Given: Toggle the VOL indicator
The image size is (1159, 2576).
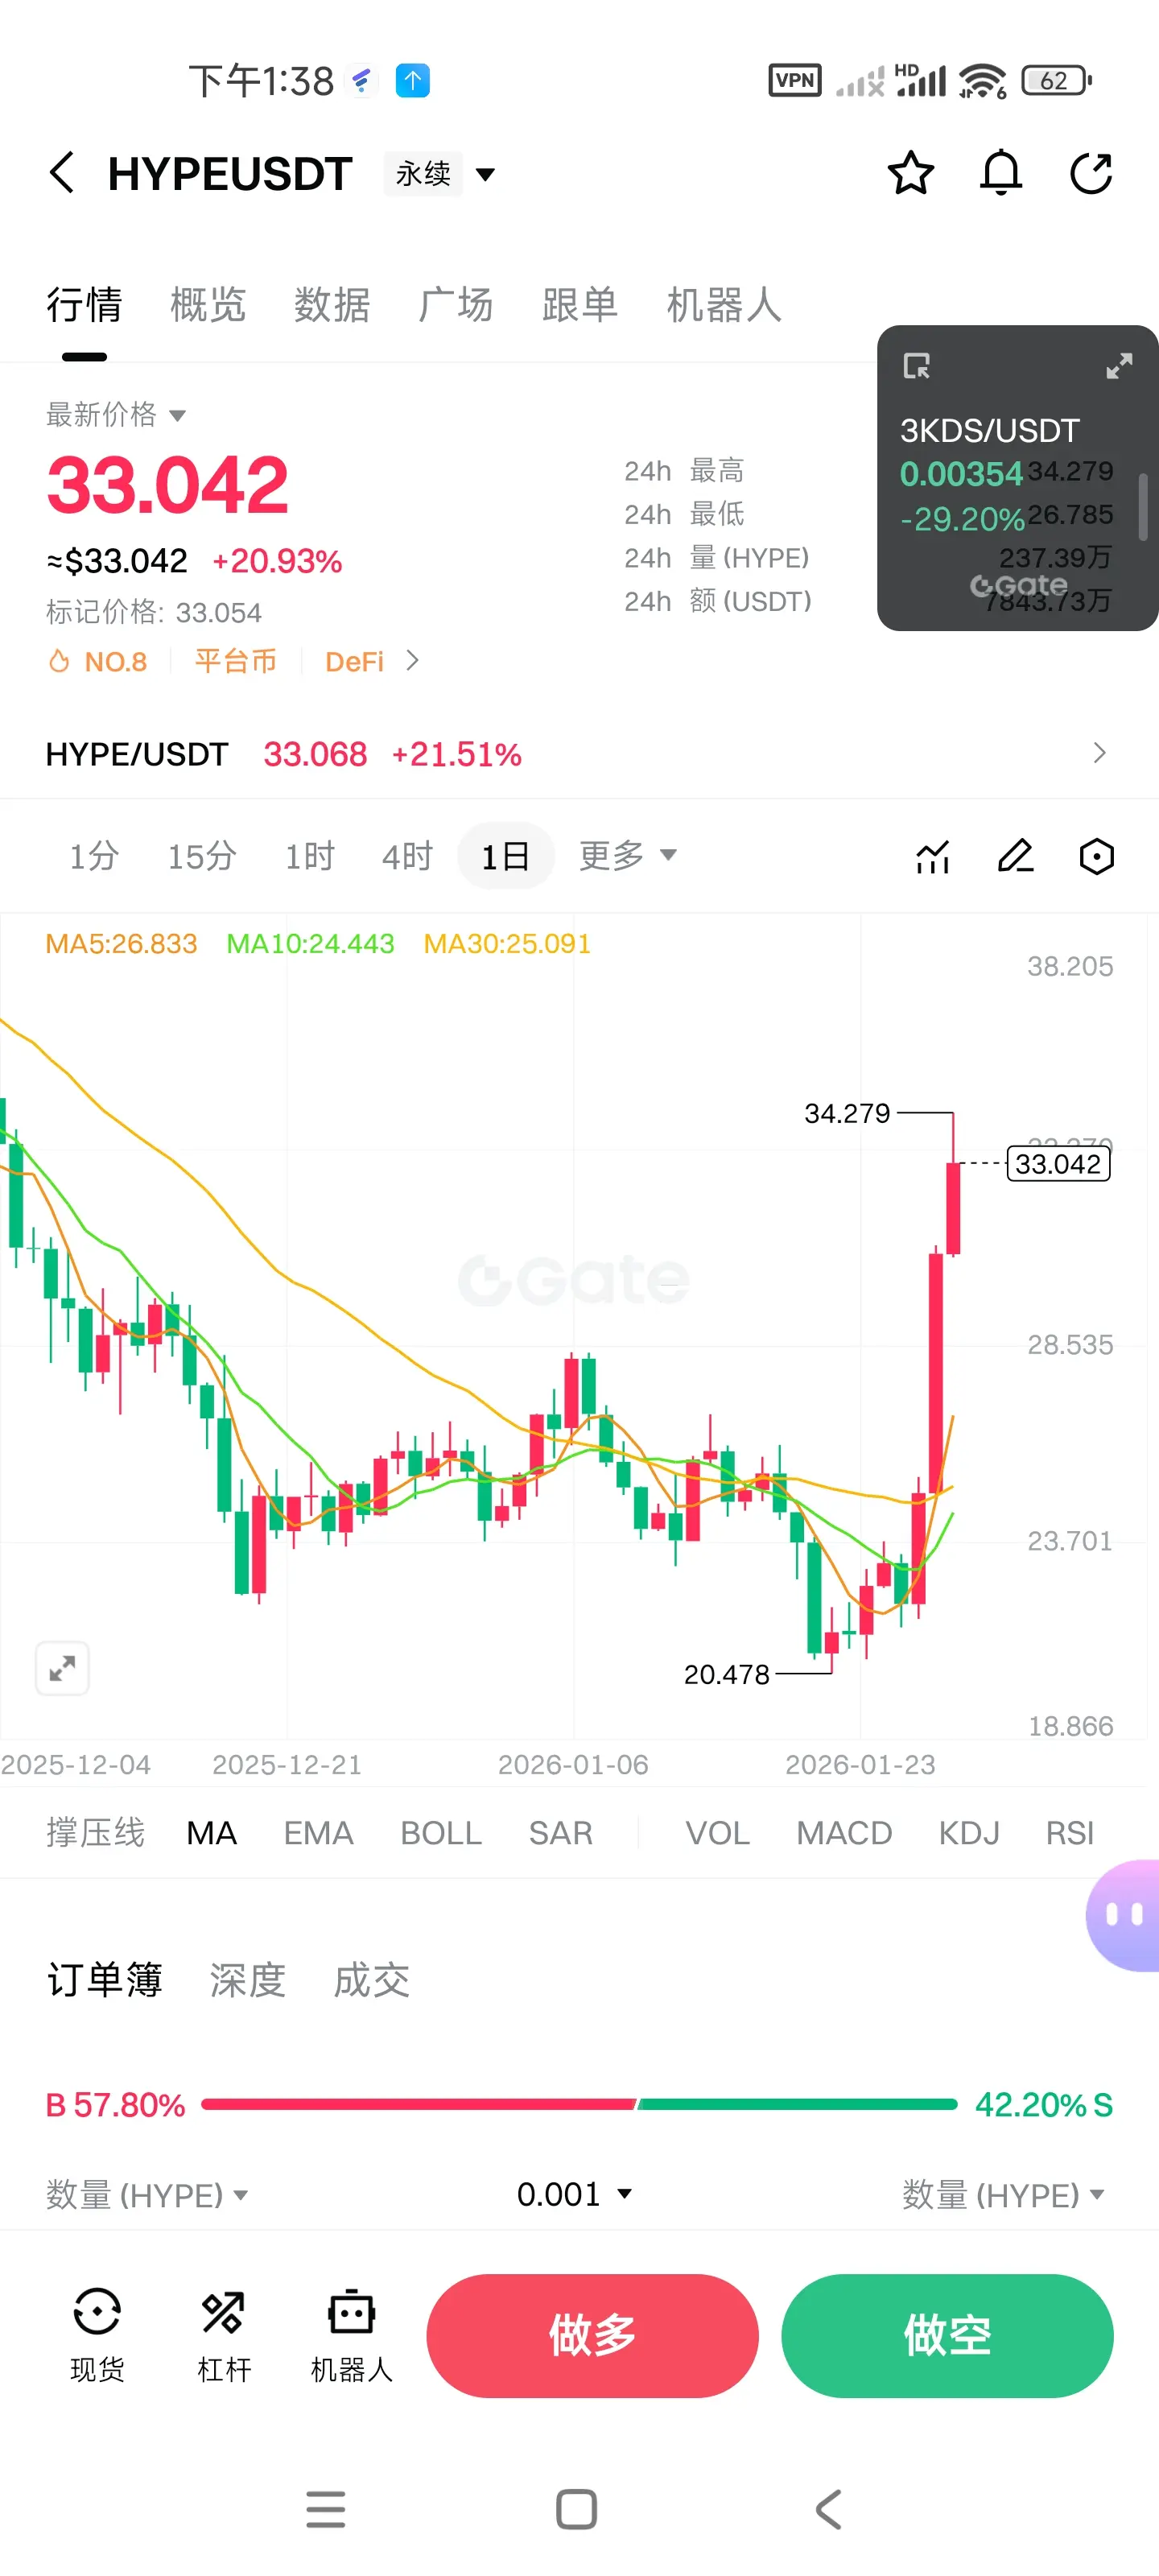Looking at the screenshot, I should point(717,1833).
